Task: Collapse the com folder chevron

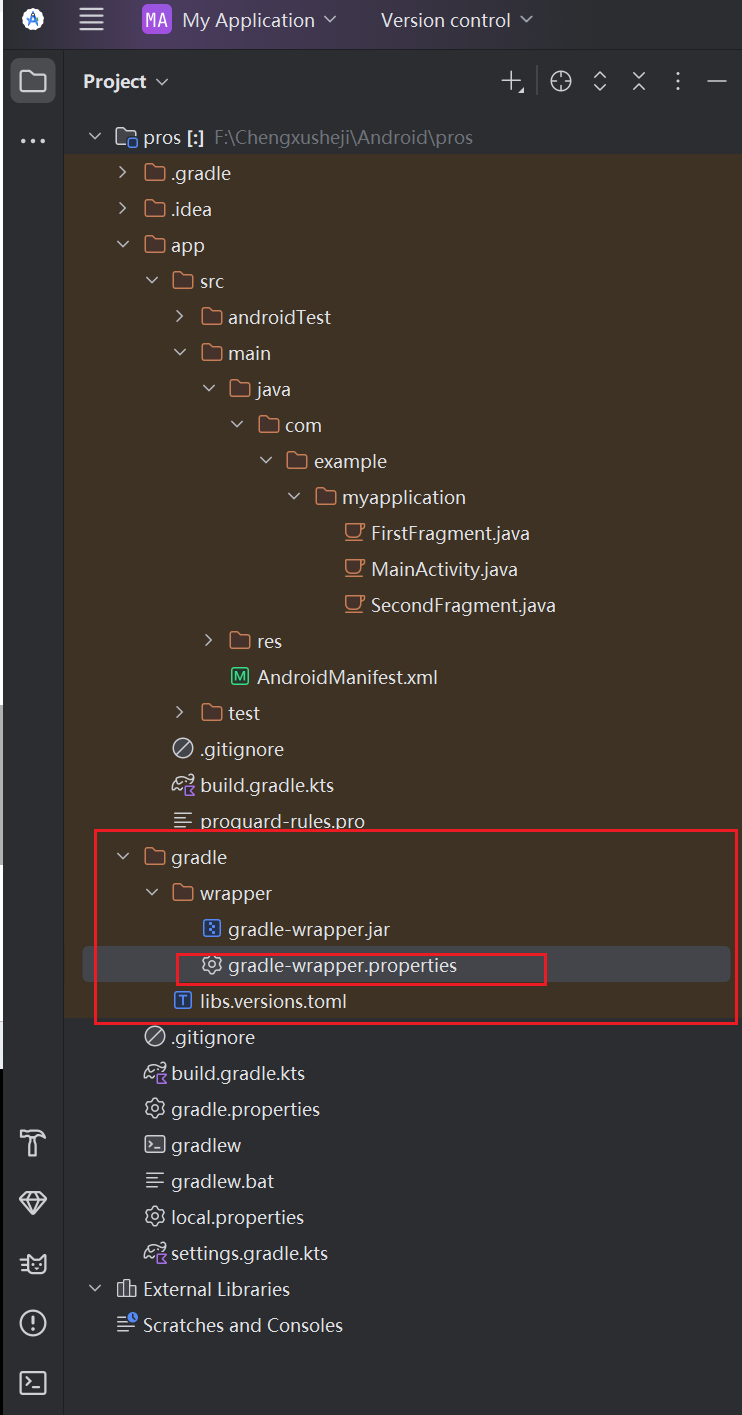Action: coord(236,425)
